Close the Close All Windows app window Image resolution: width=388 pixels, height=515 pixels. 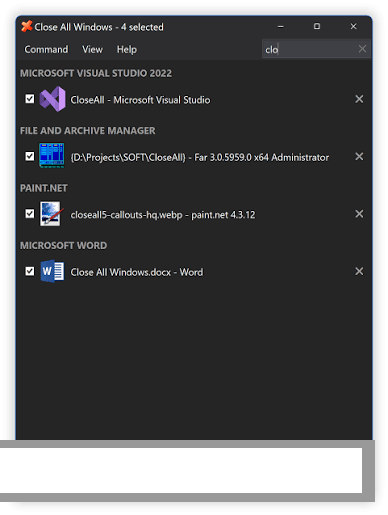click(x=354, y=26)
